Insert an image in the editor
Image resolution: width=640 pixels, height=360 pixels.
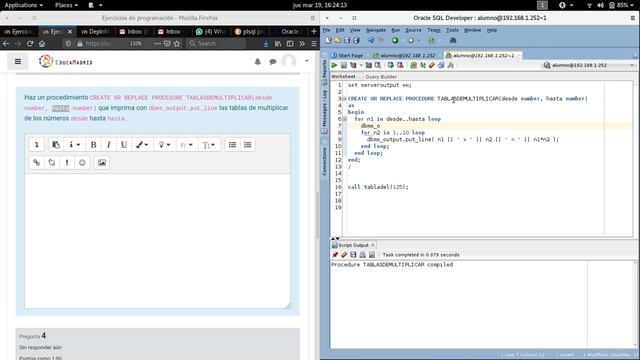click(x=102, y=162)
